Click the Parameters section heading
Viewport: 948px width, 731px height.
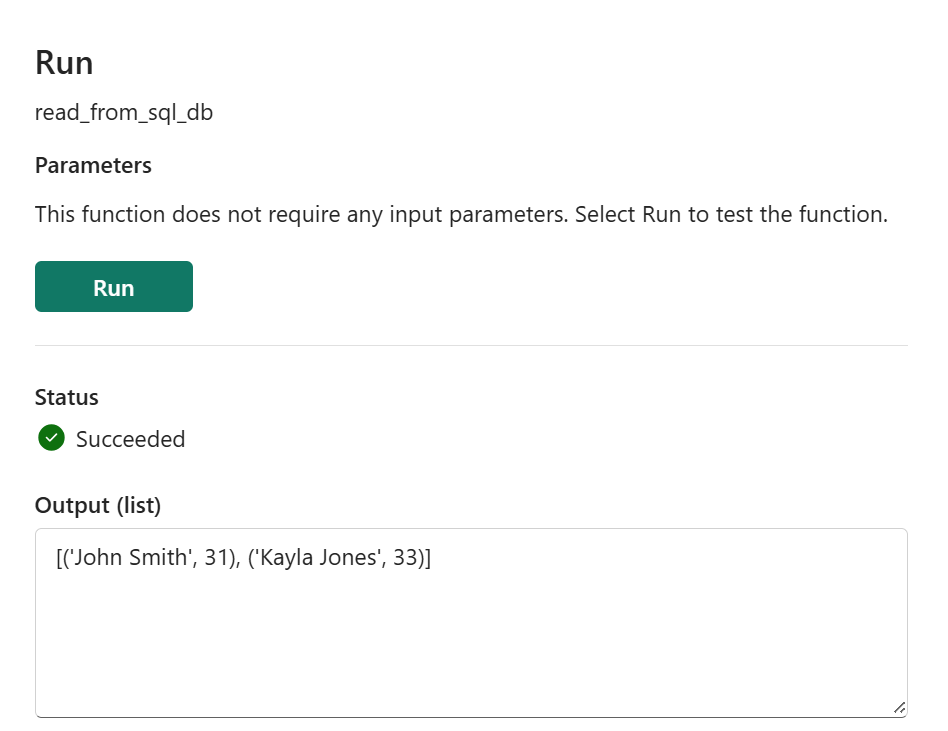pos(93,165)
